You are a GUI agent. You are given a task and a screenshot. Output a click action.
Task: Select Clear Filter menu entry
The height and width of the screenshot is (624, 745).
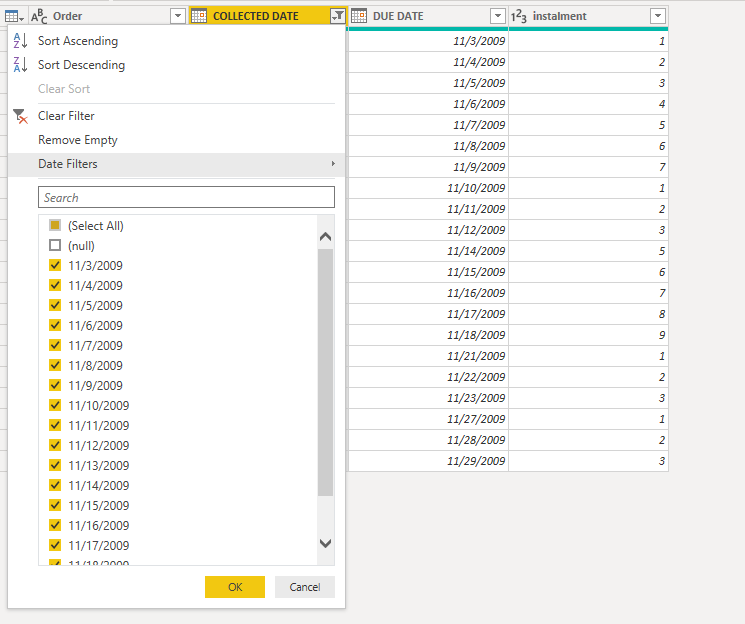(66, 116)
